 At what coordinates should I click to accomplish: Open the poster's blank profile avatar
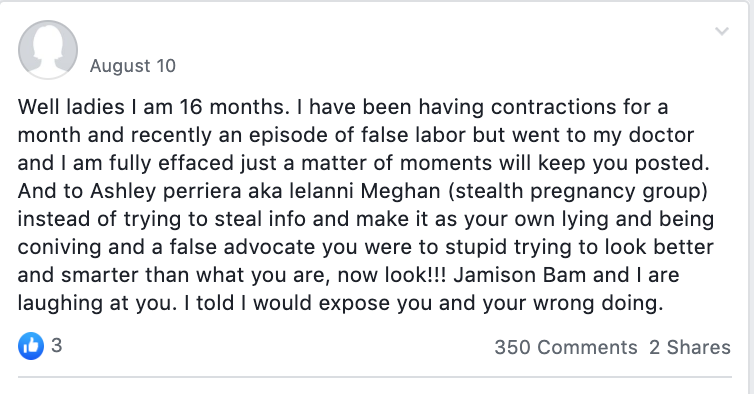(x=48, y=49)
